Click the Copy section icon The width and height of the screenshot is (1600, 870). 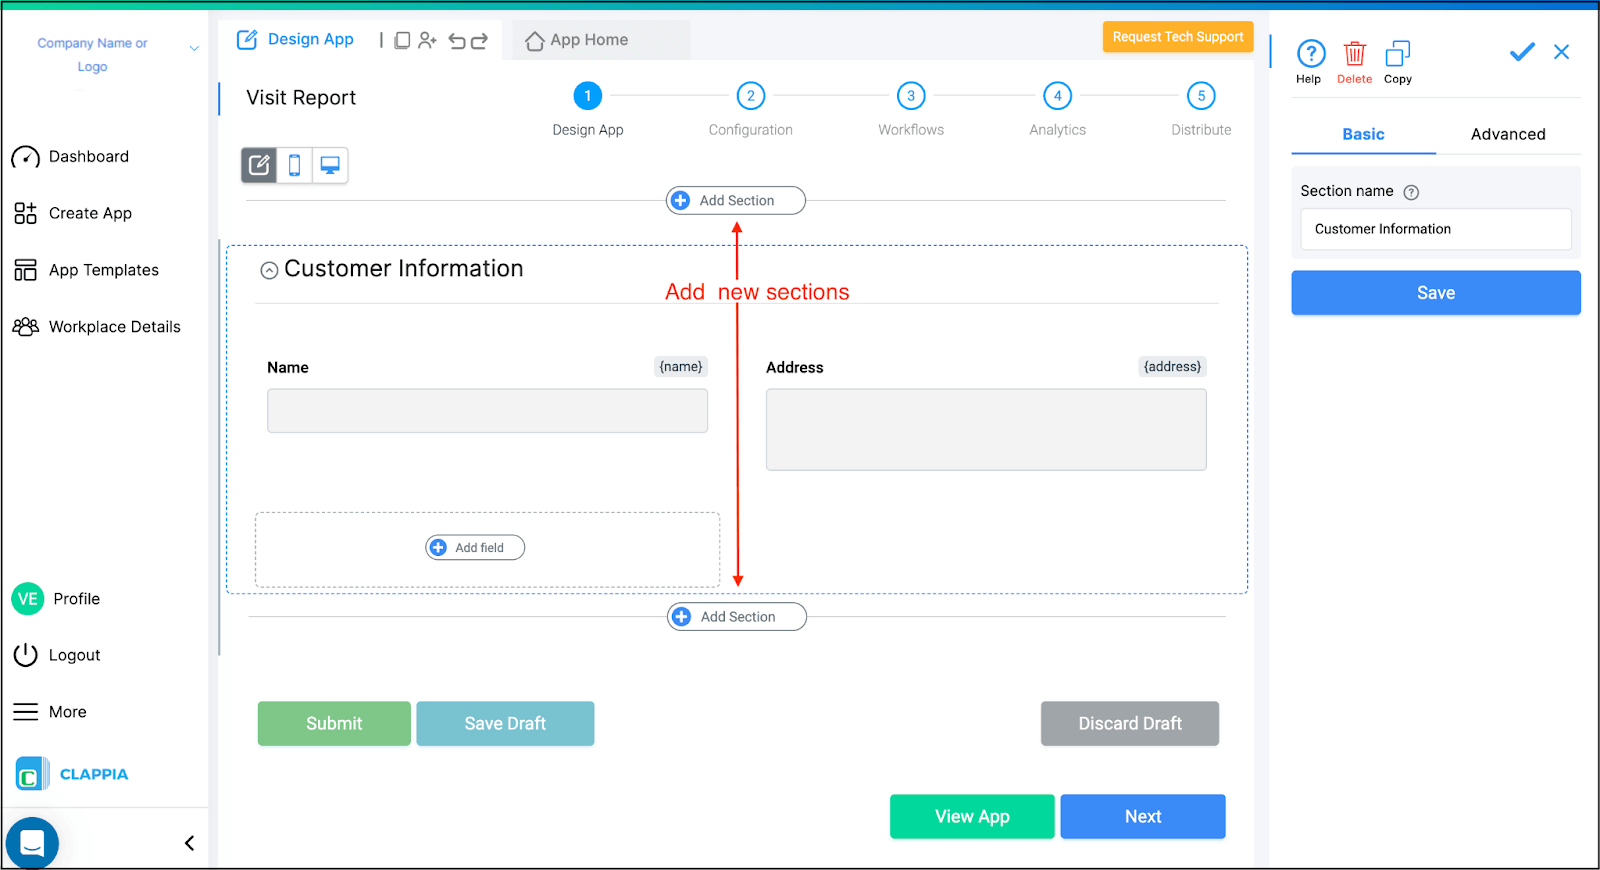(x=1398, y=53)
